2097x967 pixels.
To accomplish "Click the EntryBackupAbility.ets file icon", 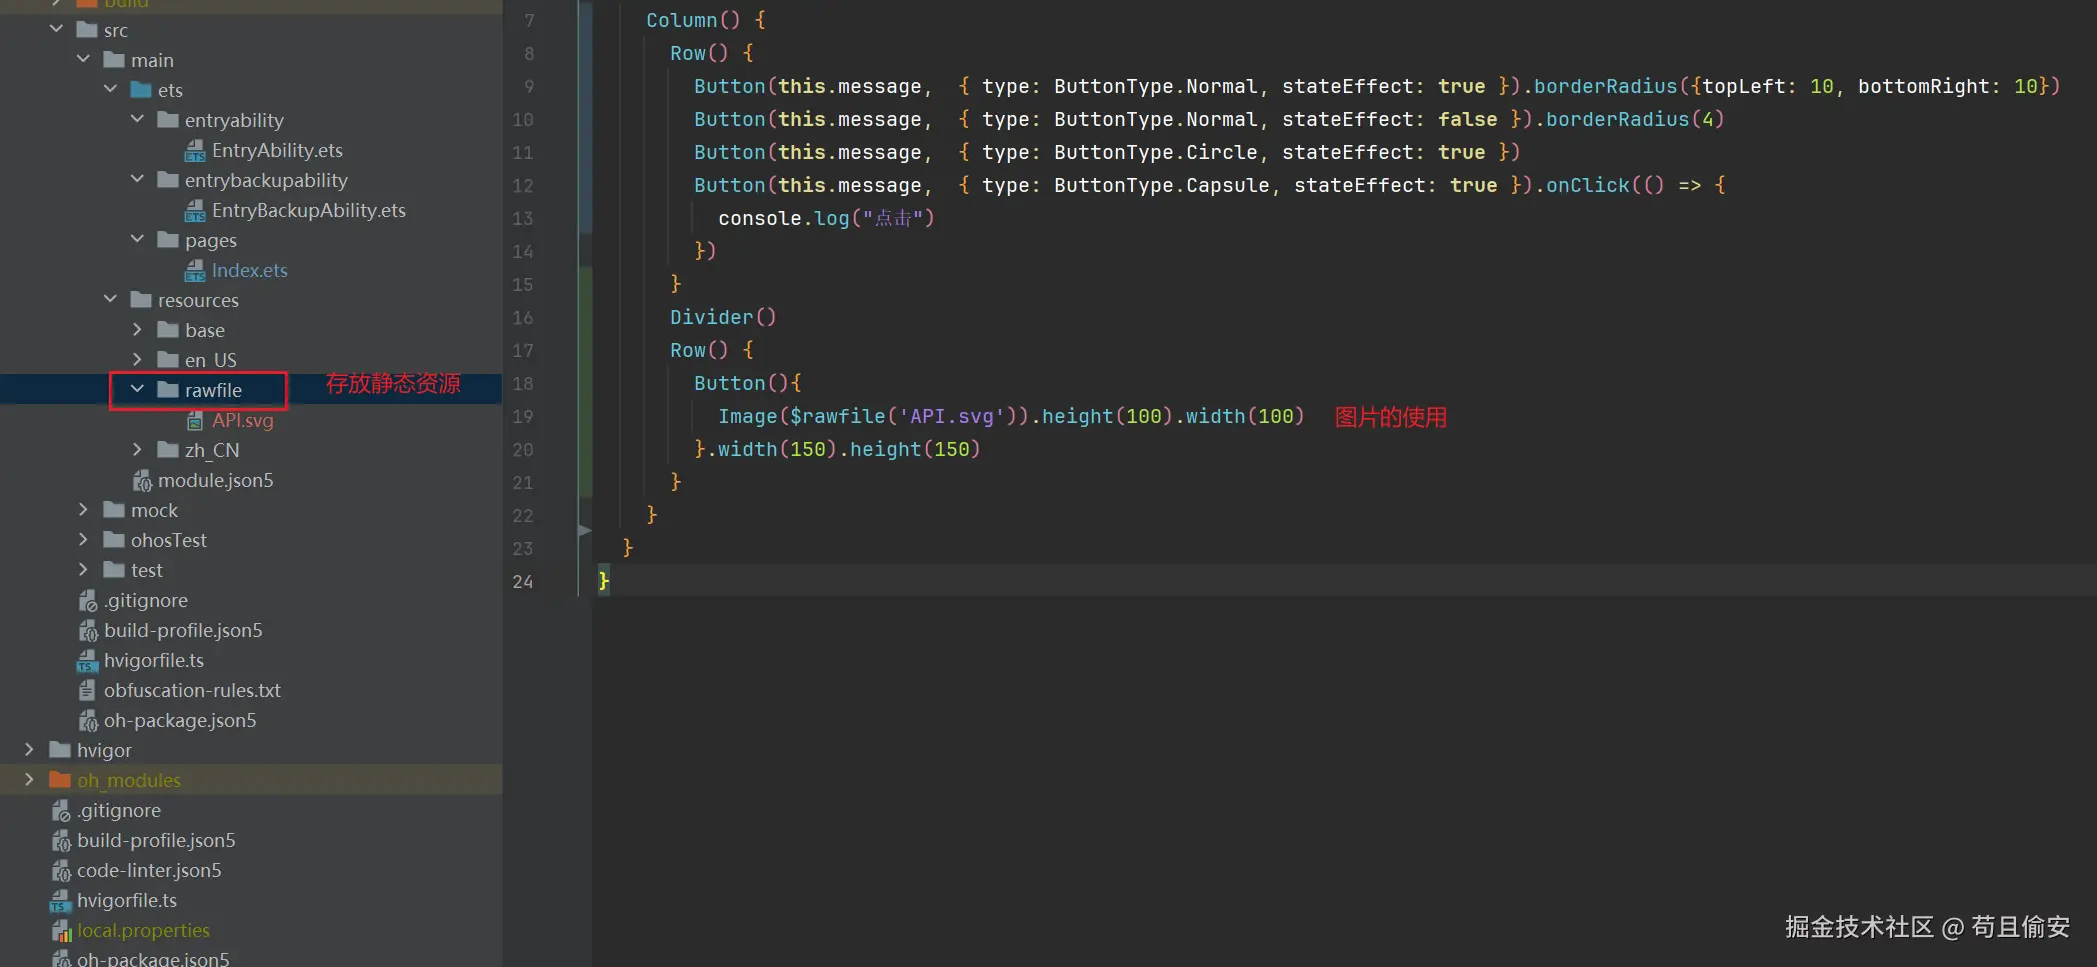I will point(195,211).
